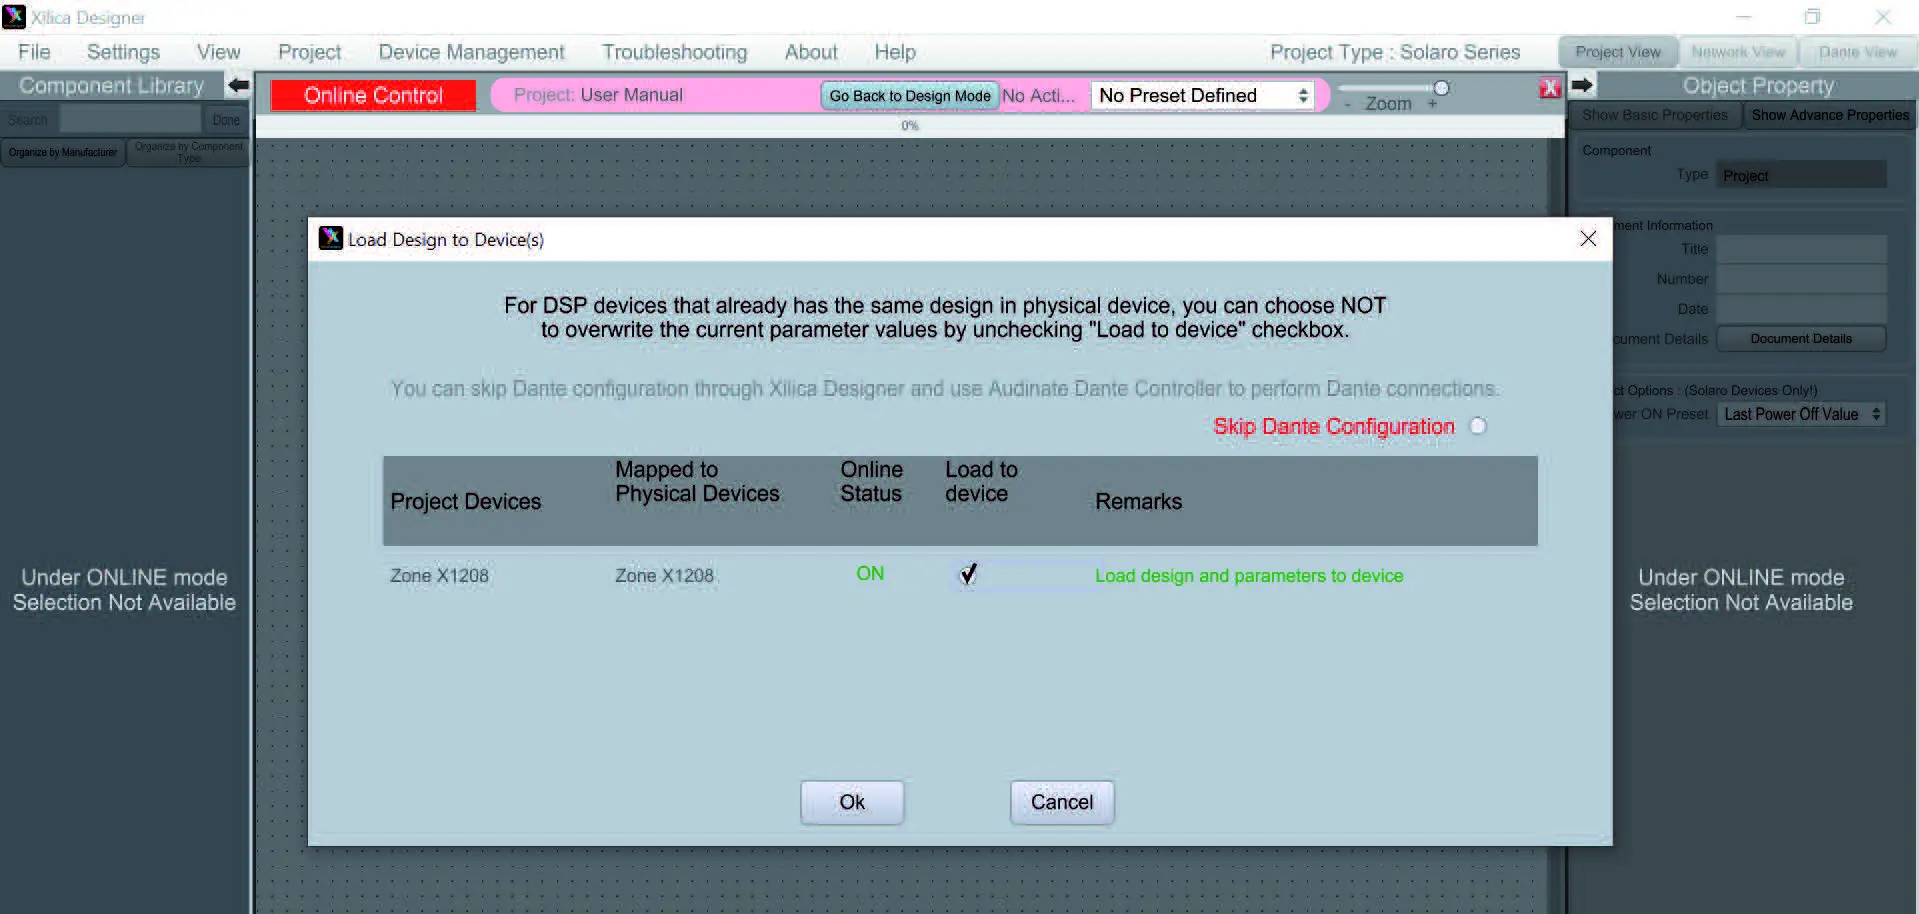The height and width of the screenshot is (914, 1919).
Task: Click the No Acti... status text
Action: coord(1039,96)
